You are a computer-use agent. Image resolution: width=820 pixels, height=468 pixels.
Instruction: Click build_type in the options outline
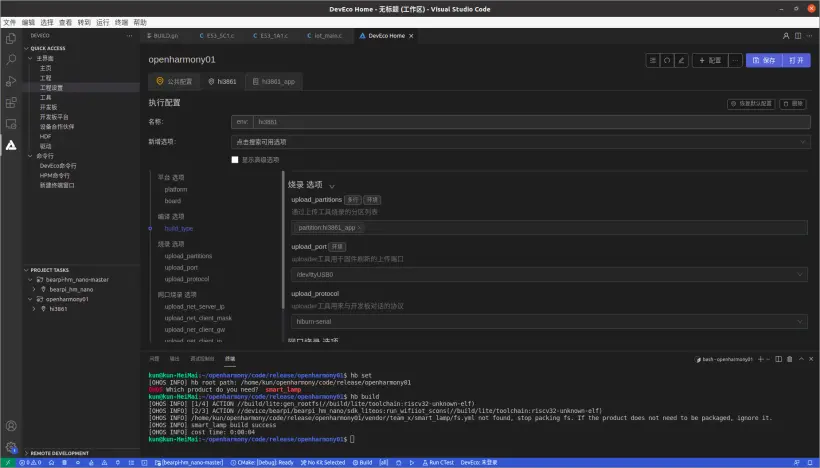(179, 229)
